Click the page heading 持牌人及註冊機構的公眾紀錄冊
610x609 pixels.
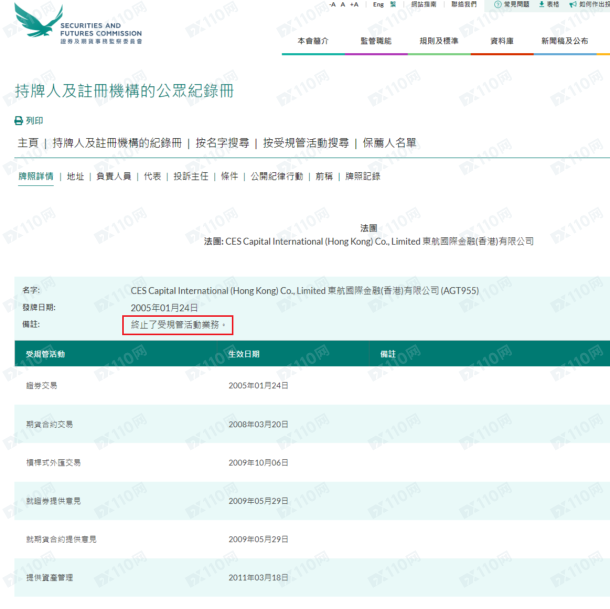point(124,91)
